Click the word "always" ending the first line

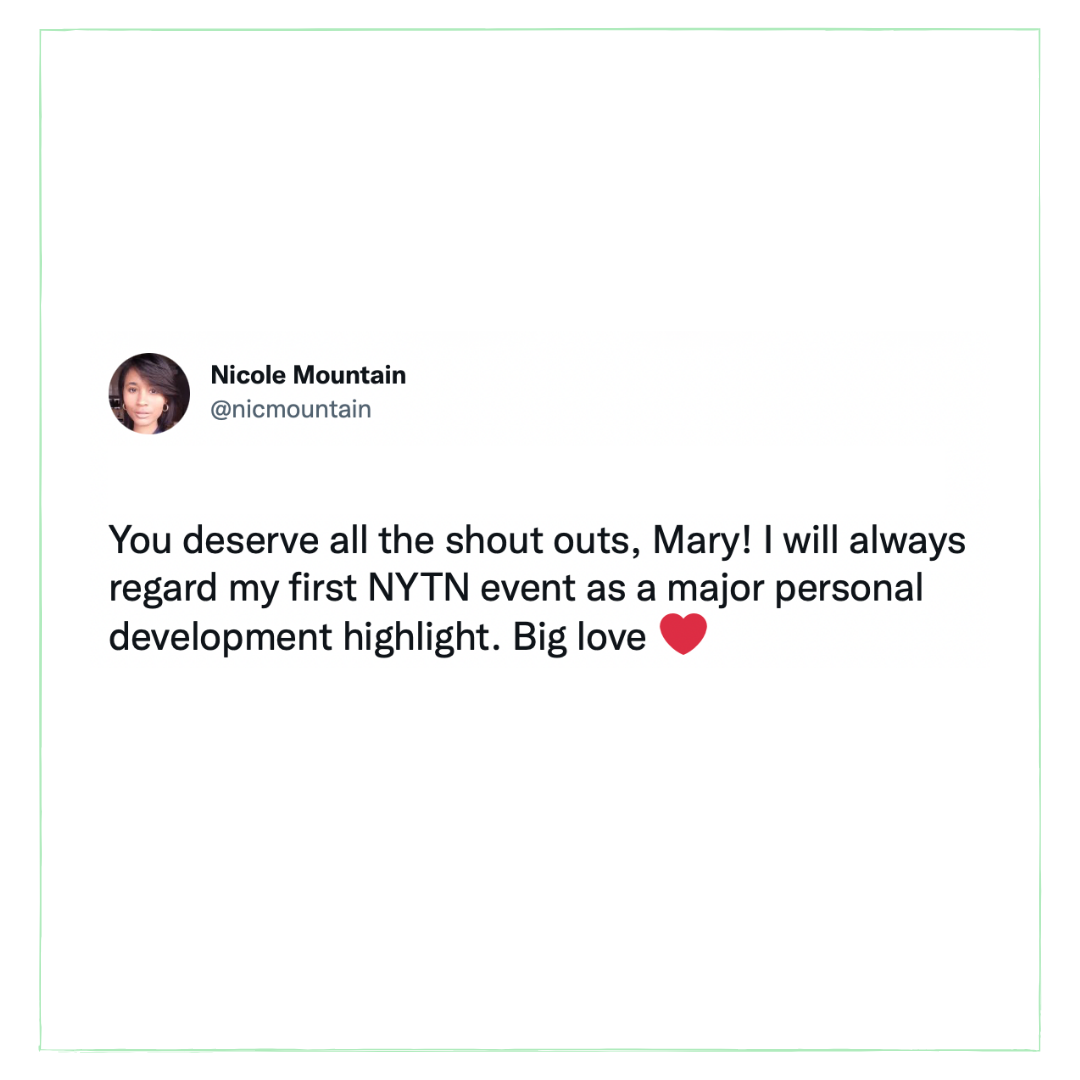[907, 541]
